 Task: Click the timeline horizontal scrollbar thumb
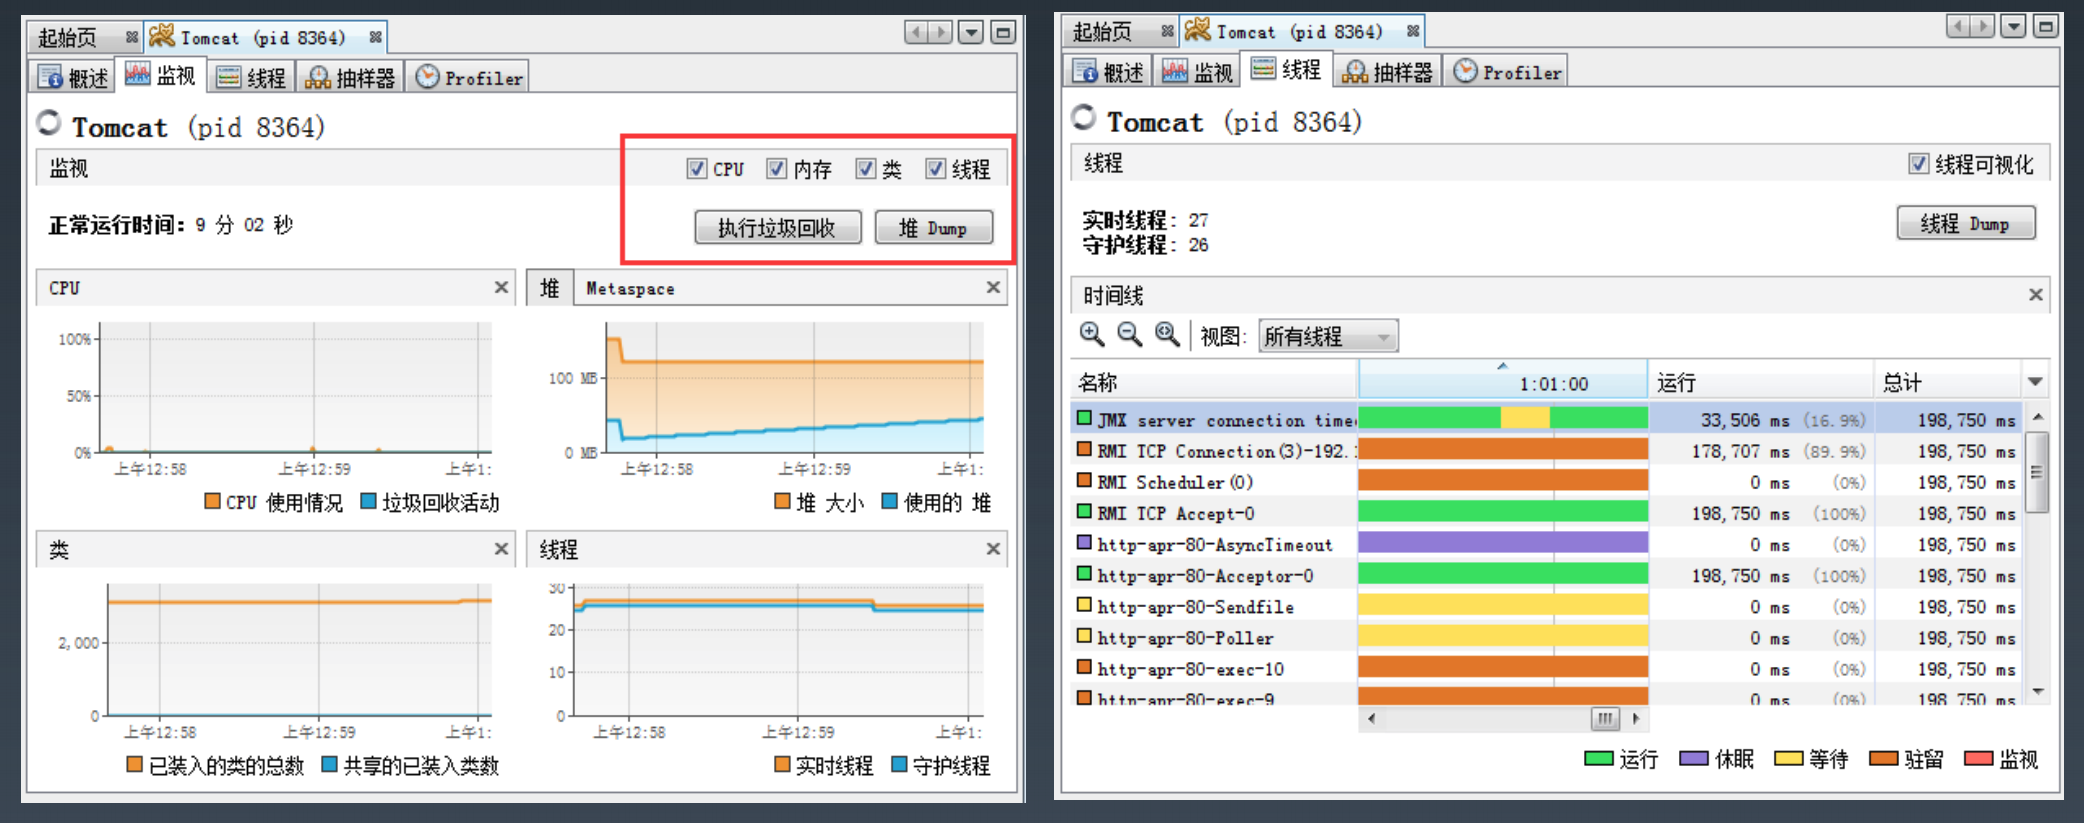click(1604, 718)
